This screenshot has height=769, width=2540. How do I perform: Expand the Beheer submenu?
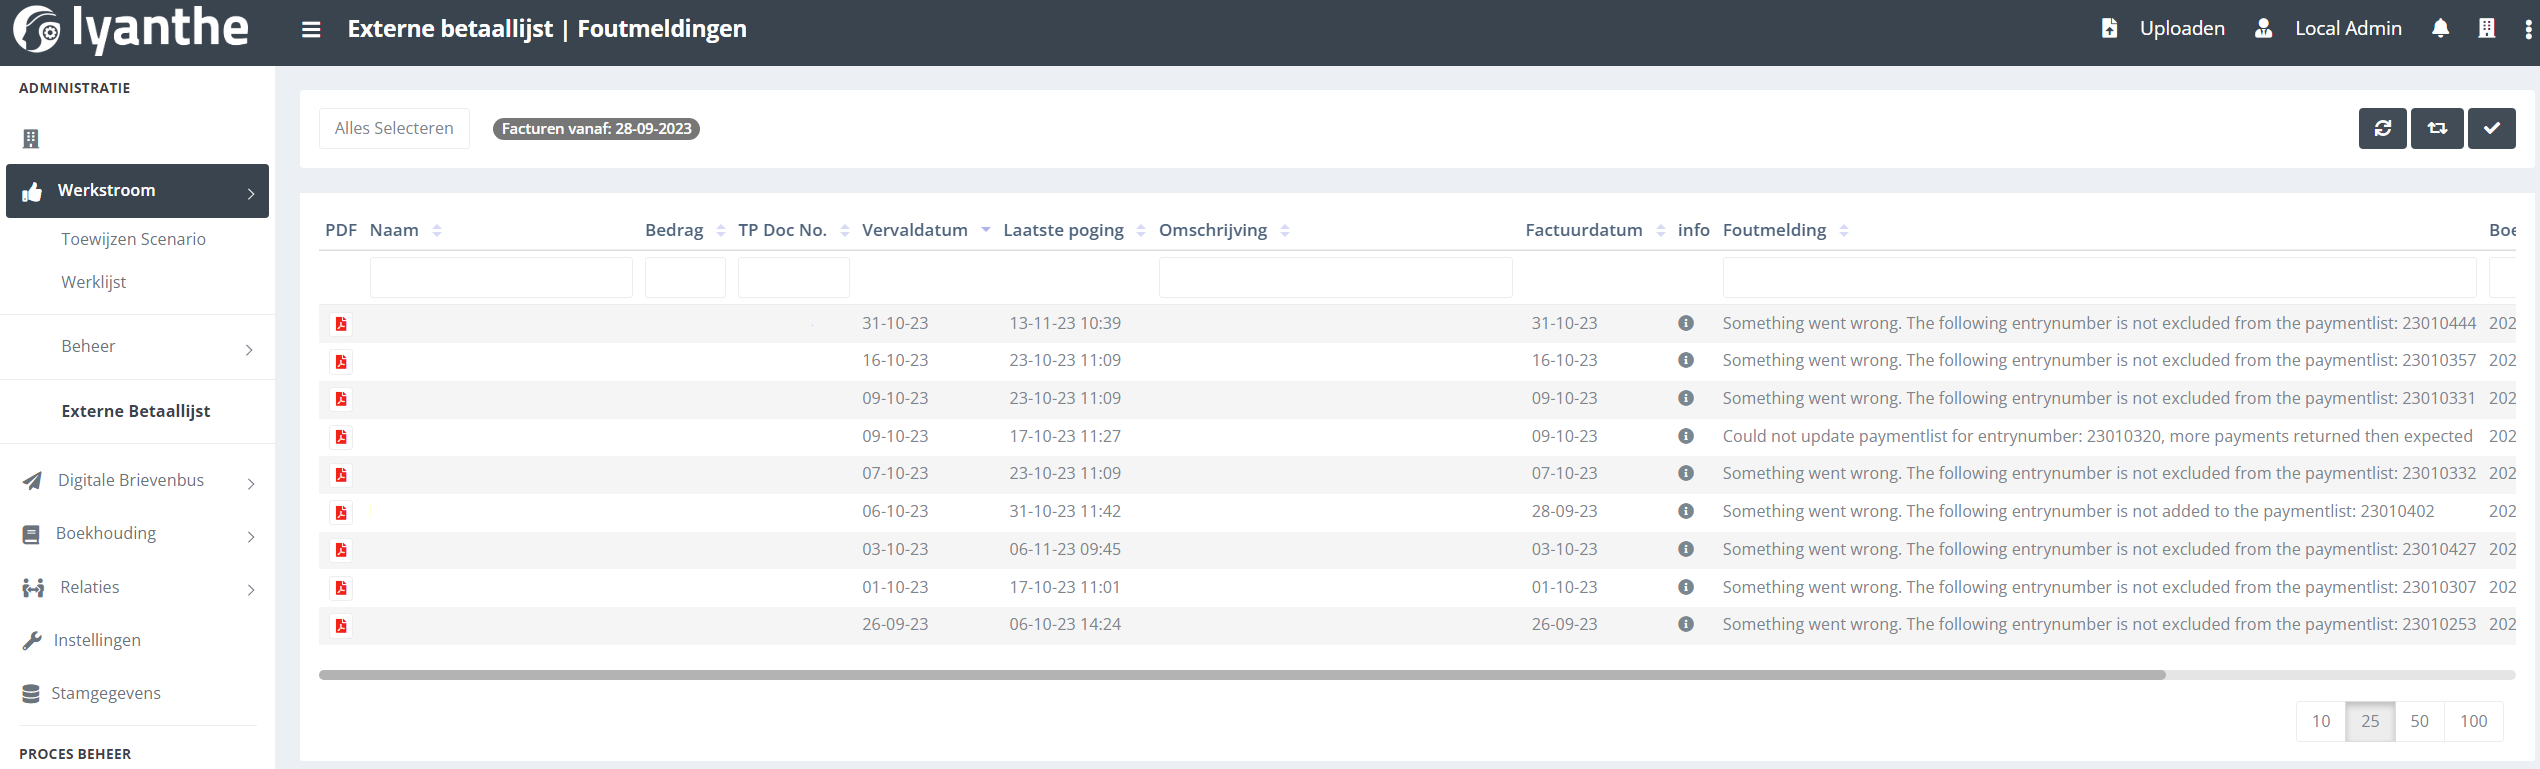(137, 347)
